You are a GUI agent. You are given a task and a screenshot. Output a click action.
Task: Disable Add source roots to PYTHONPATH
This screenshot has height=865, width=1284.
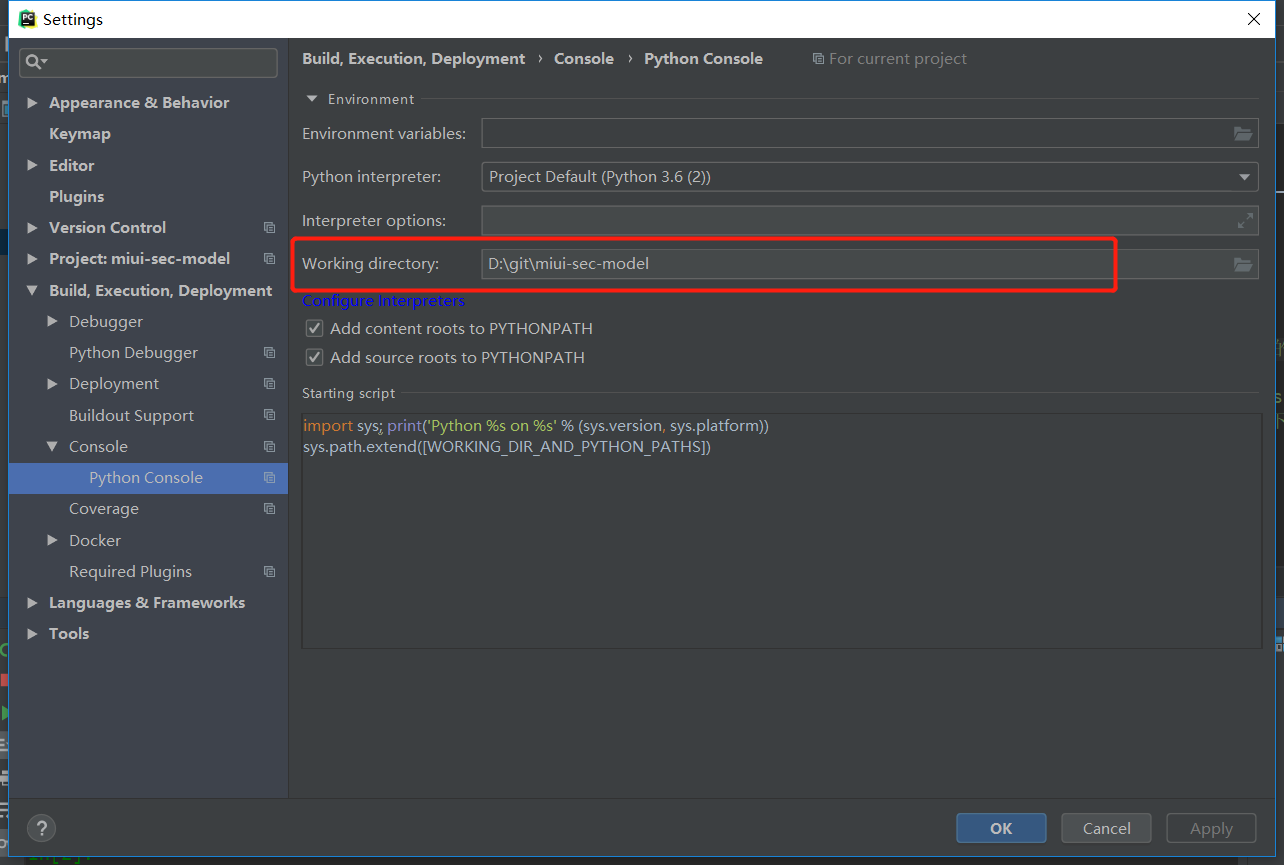pos(314,356)
